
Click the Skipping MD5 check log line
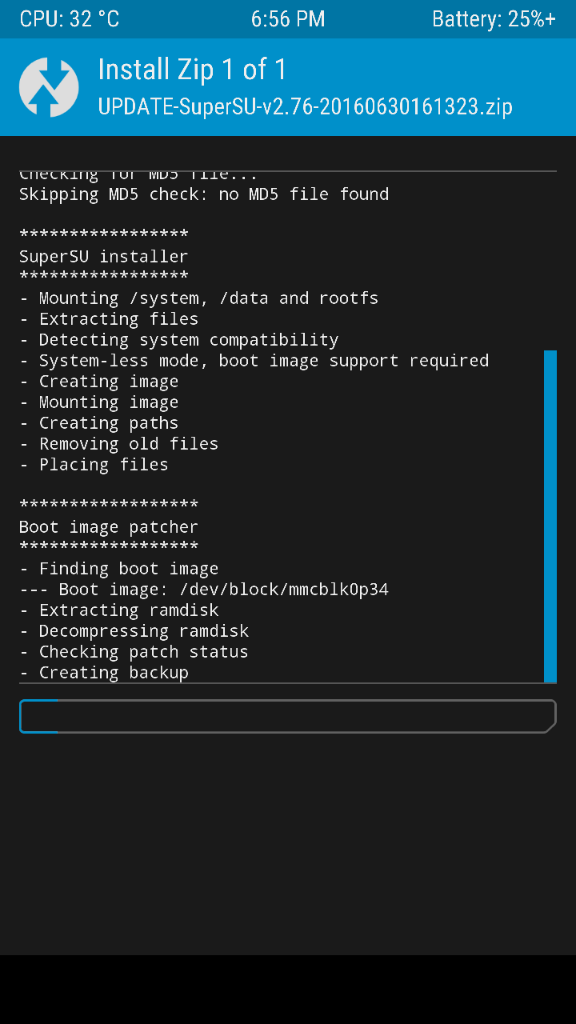204,194
